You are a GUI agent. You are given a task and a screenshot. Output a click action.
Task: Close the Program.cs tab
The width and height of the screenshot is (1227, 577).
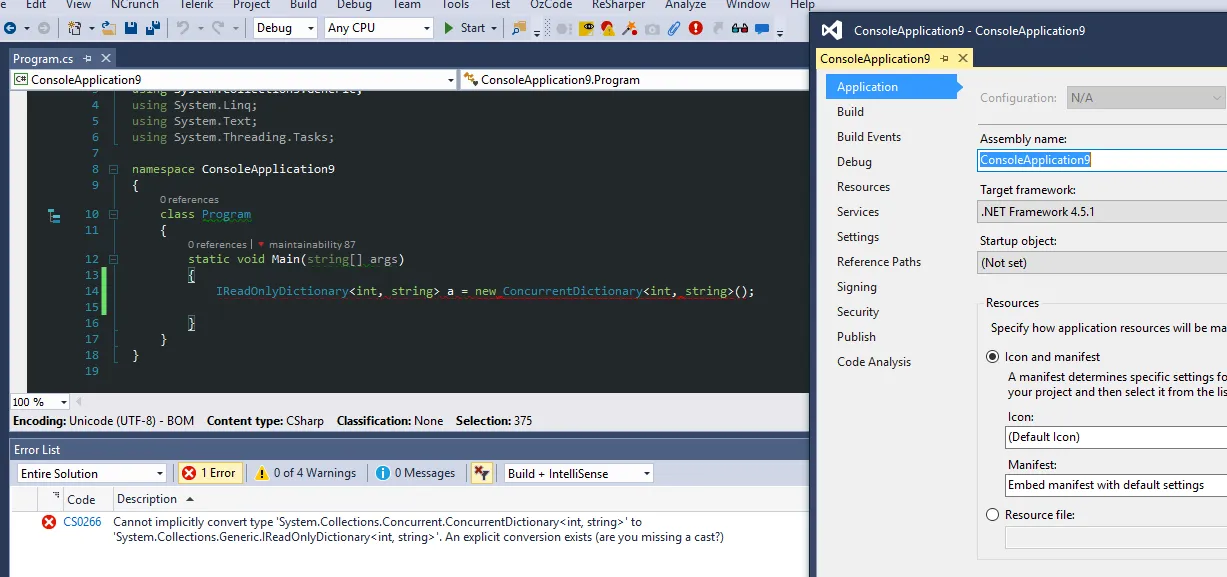tap(106, 60)
